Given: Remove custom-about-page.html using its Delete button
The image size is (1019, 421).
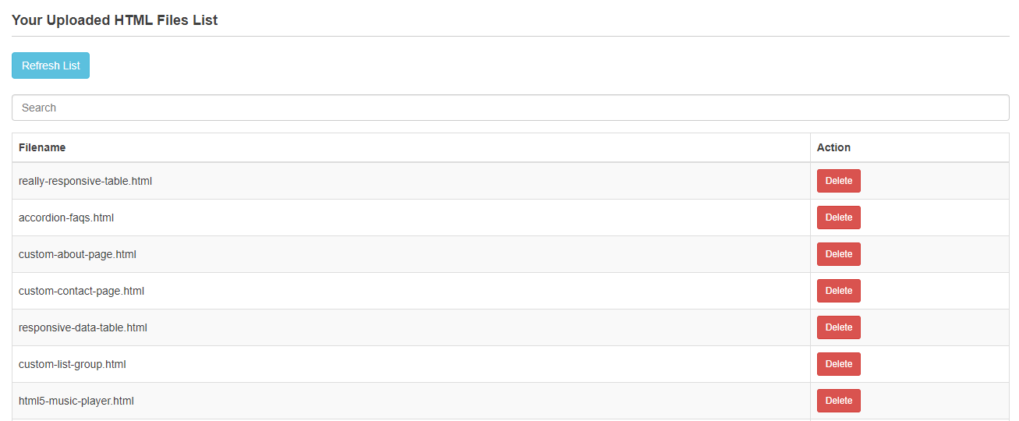Looking at the screenshot, I should (838, 254).
